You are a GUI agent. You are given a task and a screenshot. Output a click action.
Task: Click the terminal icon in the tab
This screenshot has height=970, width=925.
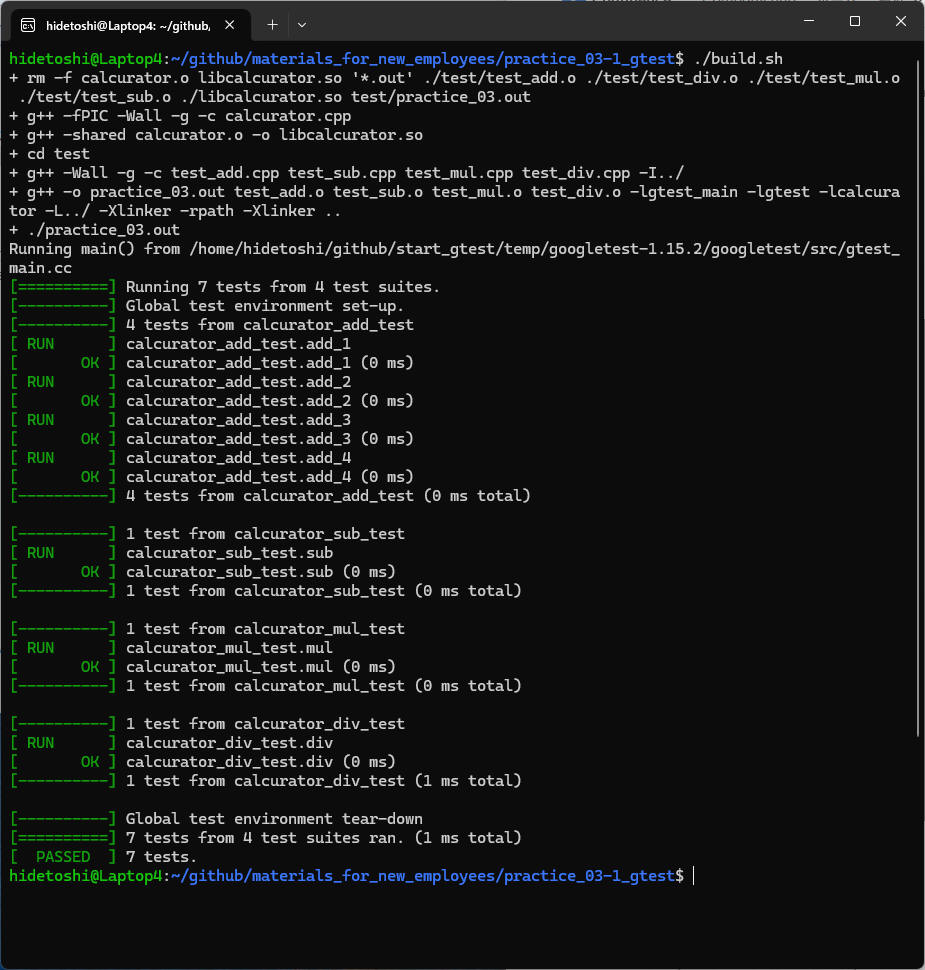[29, 24]
